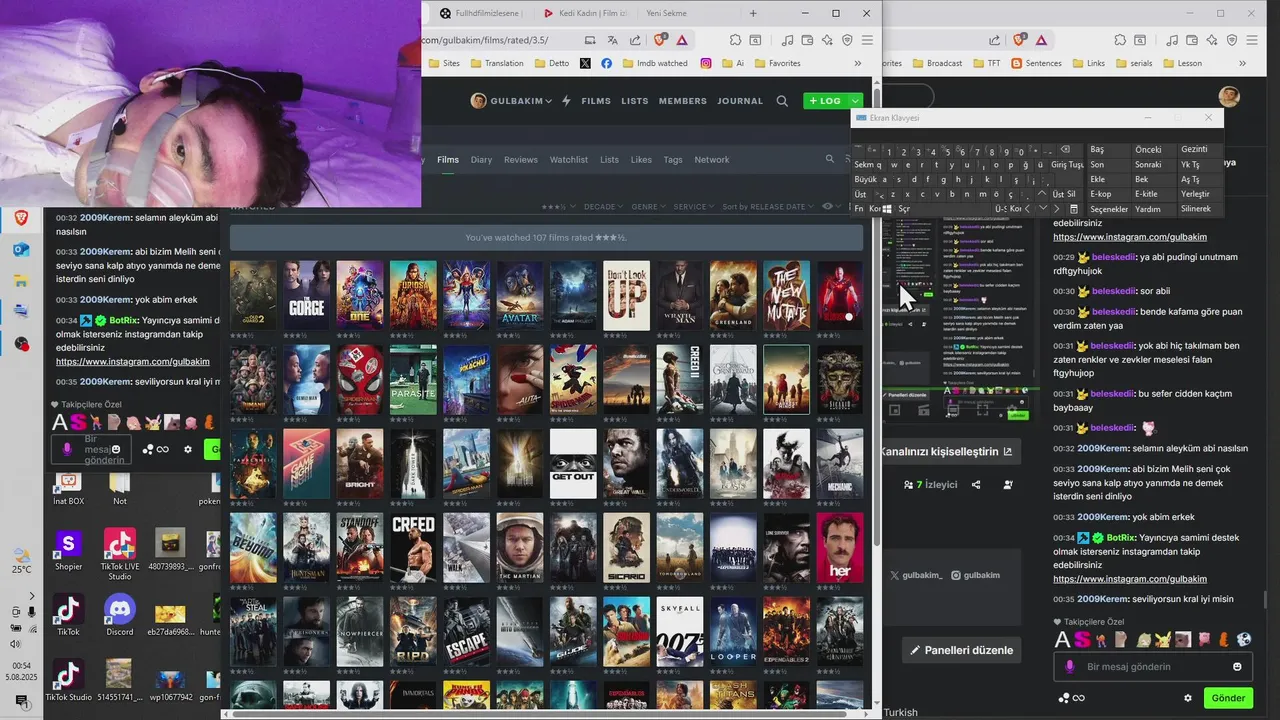
Task: Expand the arrow beside the LOG button
Action: pyautogui.click(x=855, y=101)
